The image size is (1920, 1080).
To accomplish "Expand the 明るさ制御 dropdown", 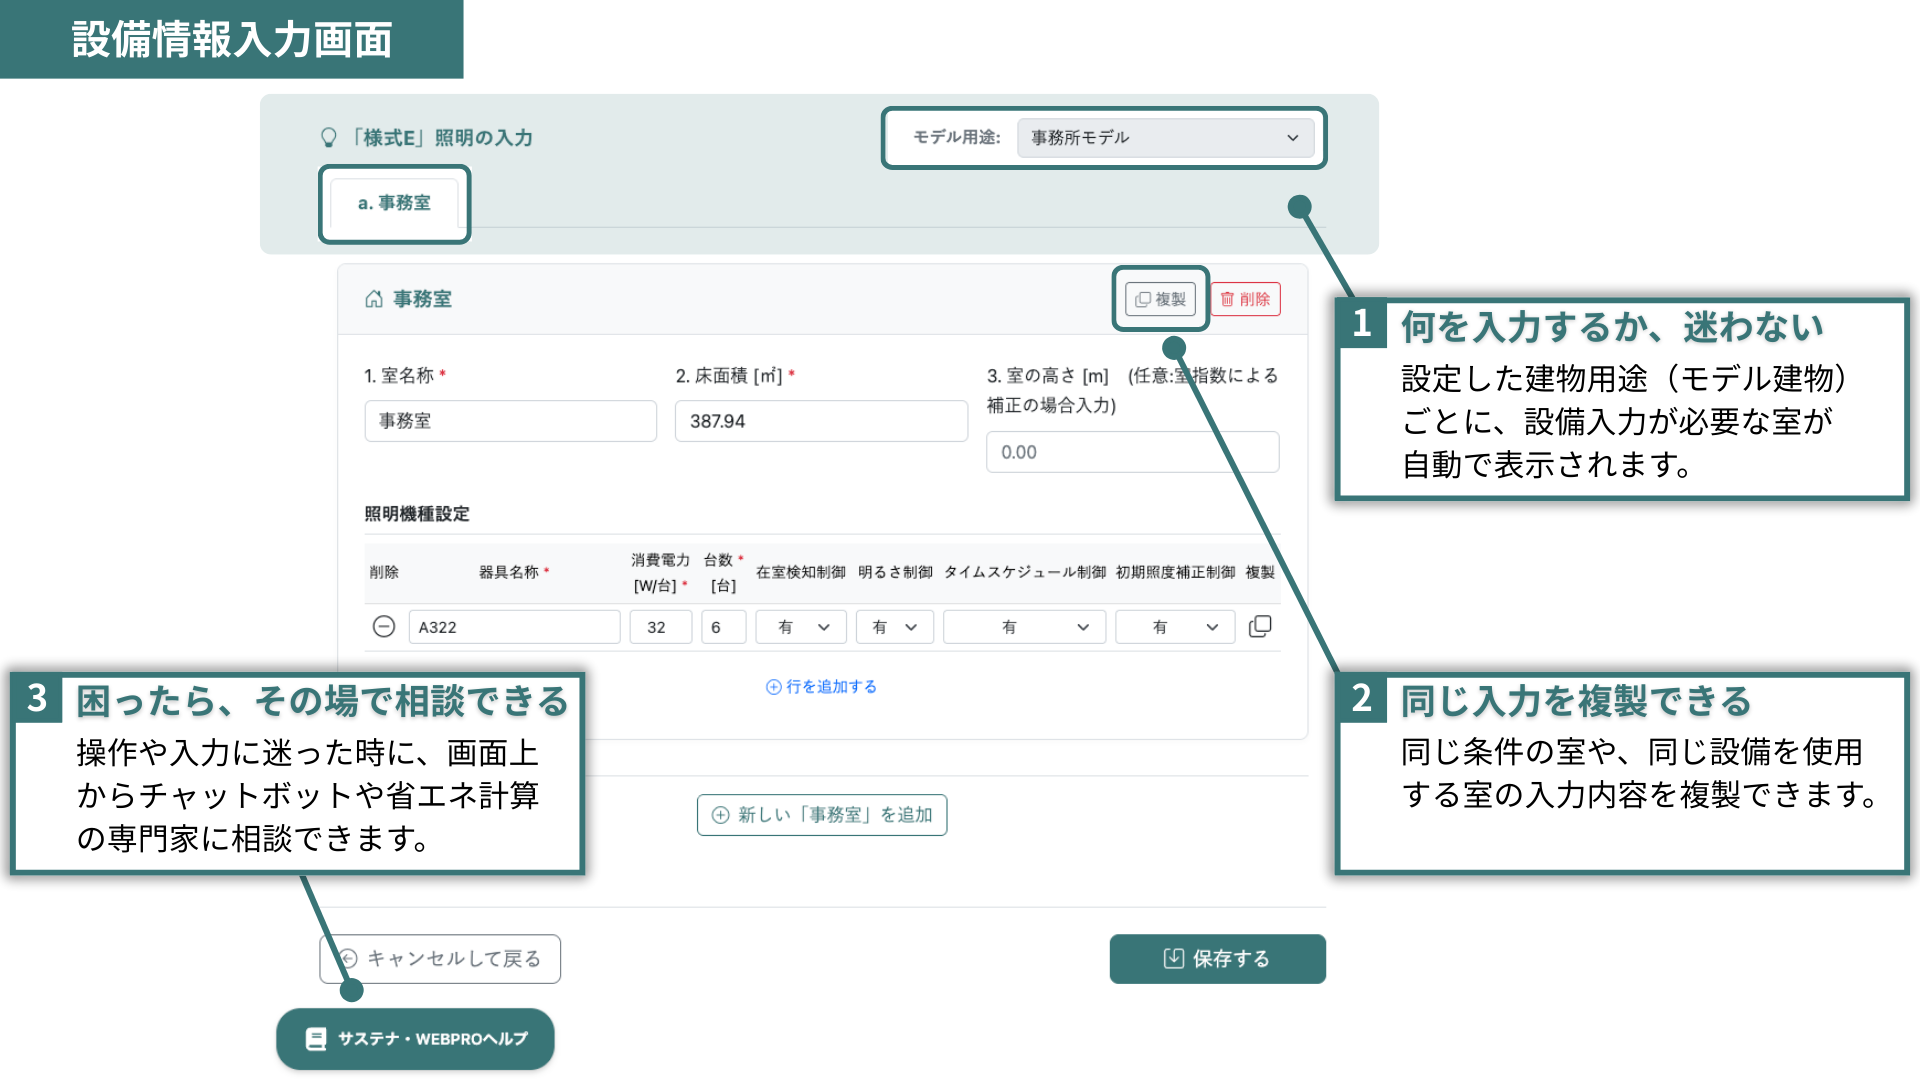I will click(x=894, y=627).
